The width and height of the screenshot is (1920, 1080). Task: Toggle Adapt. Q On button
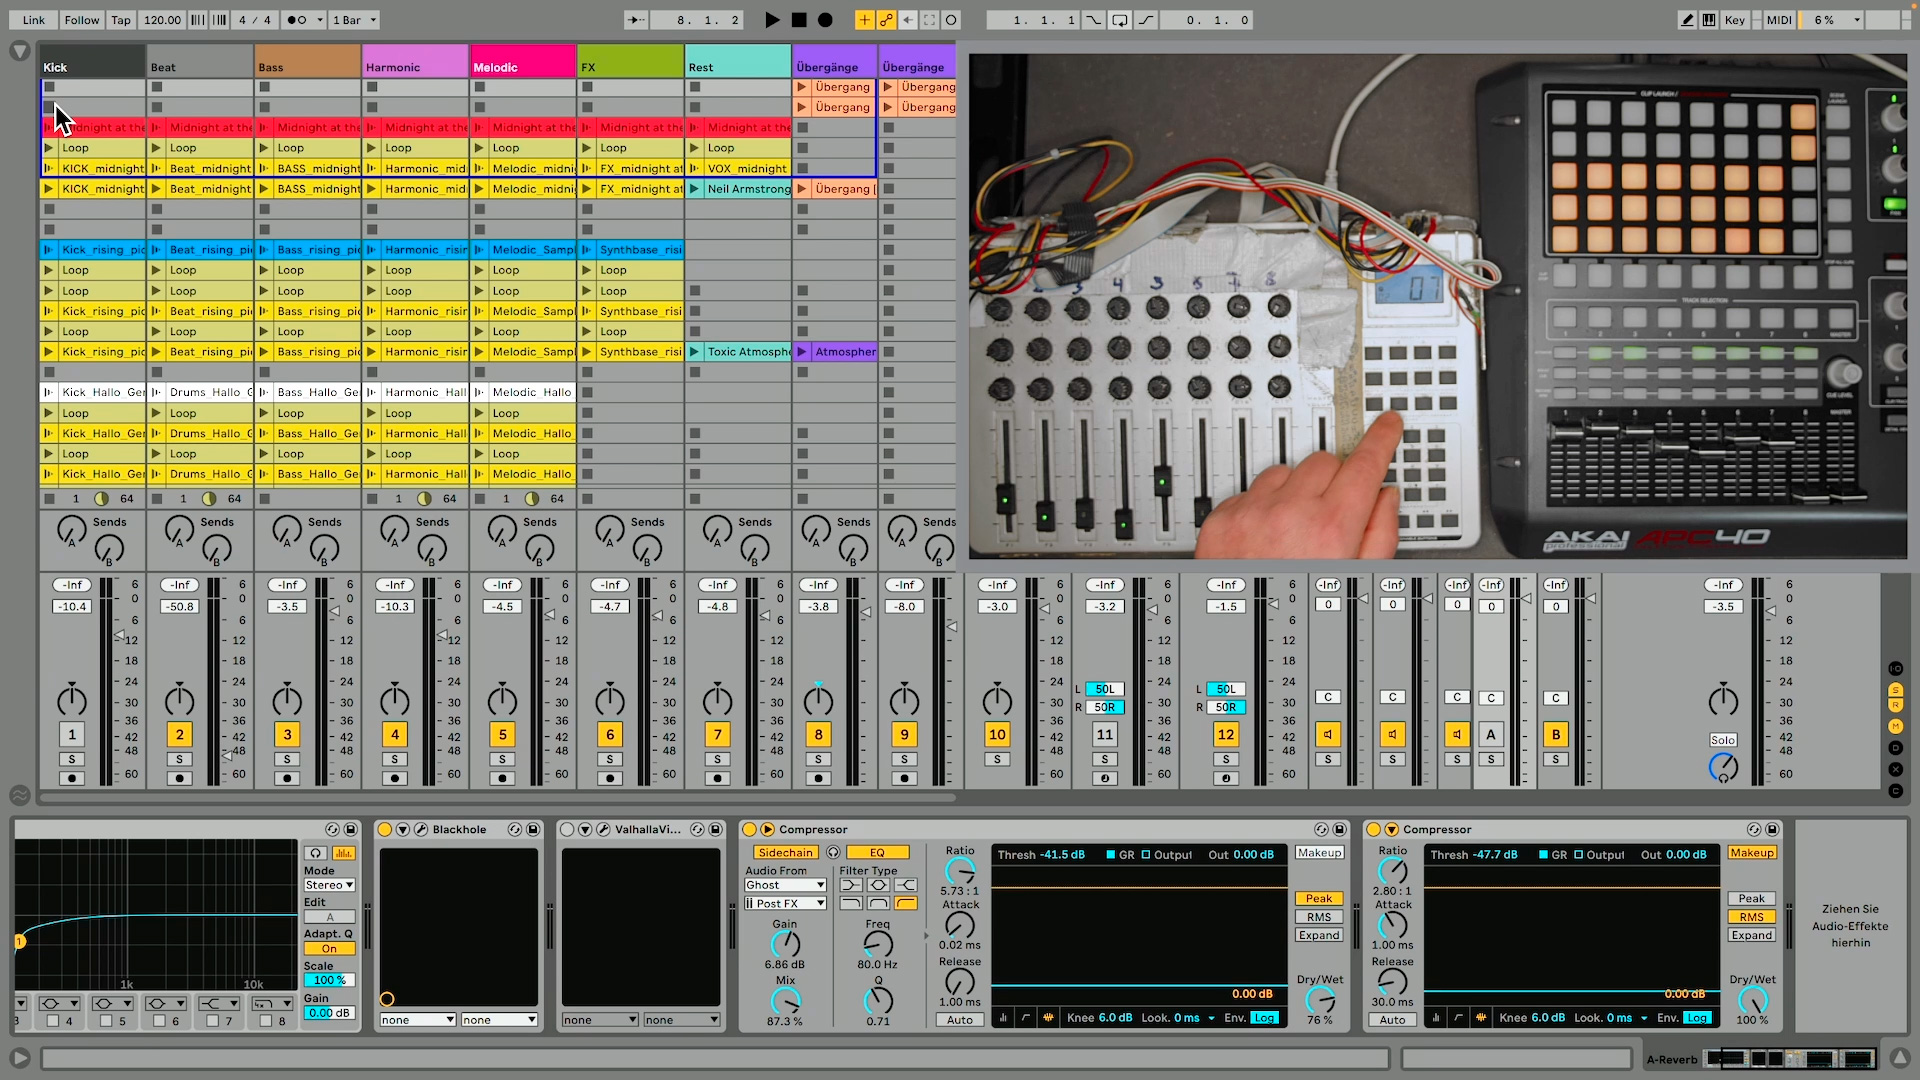(x=329, y=949)
